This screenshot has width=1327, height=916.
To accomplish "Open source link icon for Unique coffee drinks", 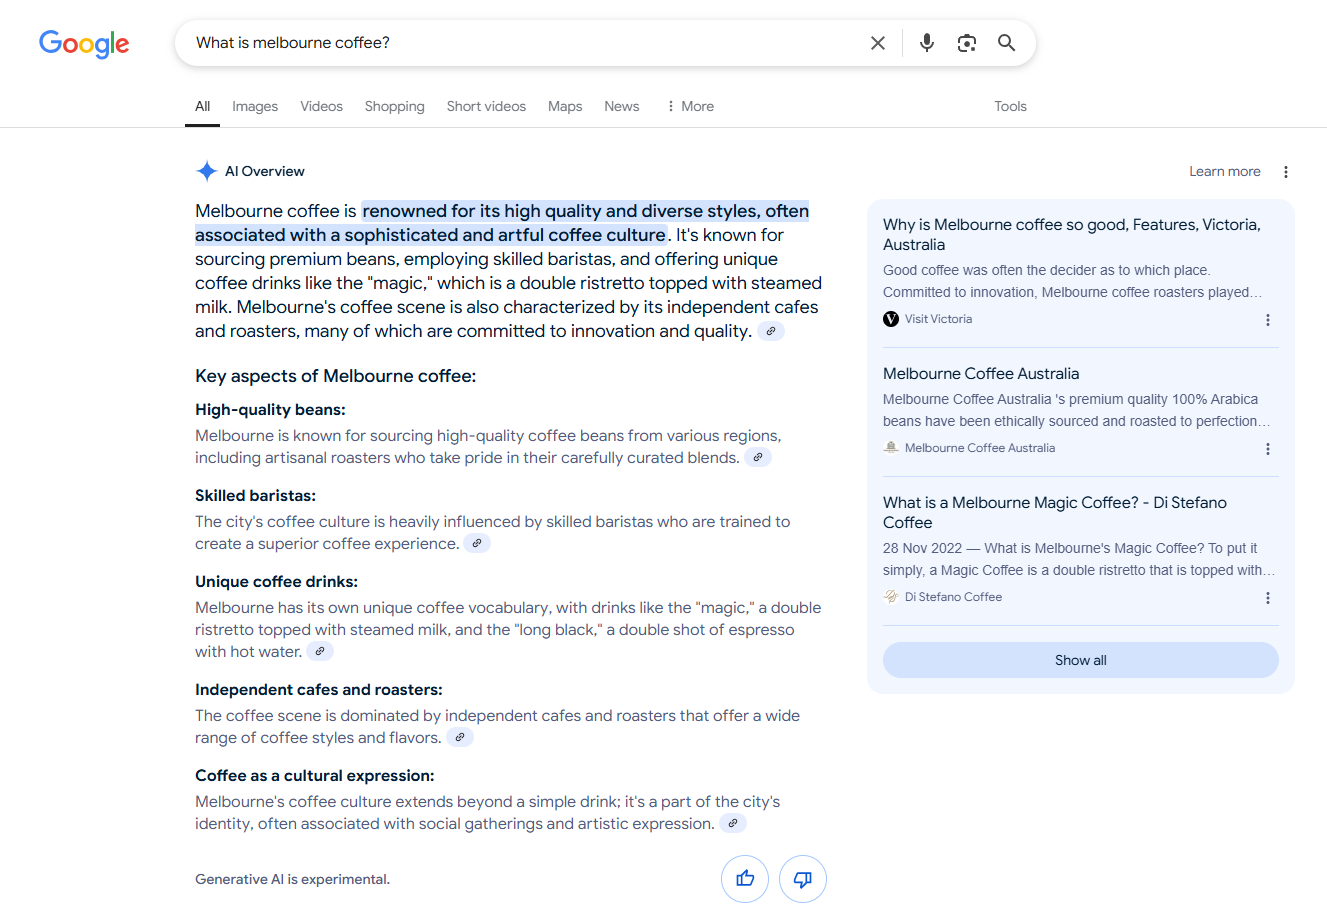I will [x=320, y=652].
